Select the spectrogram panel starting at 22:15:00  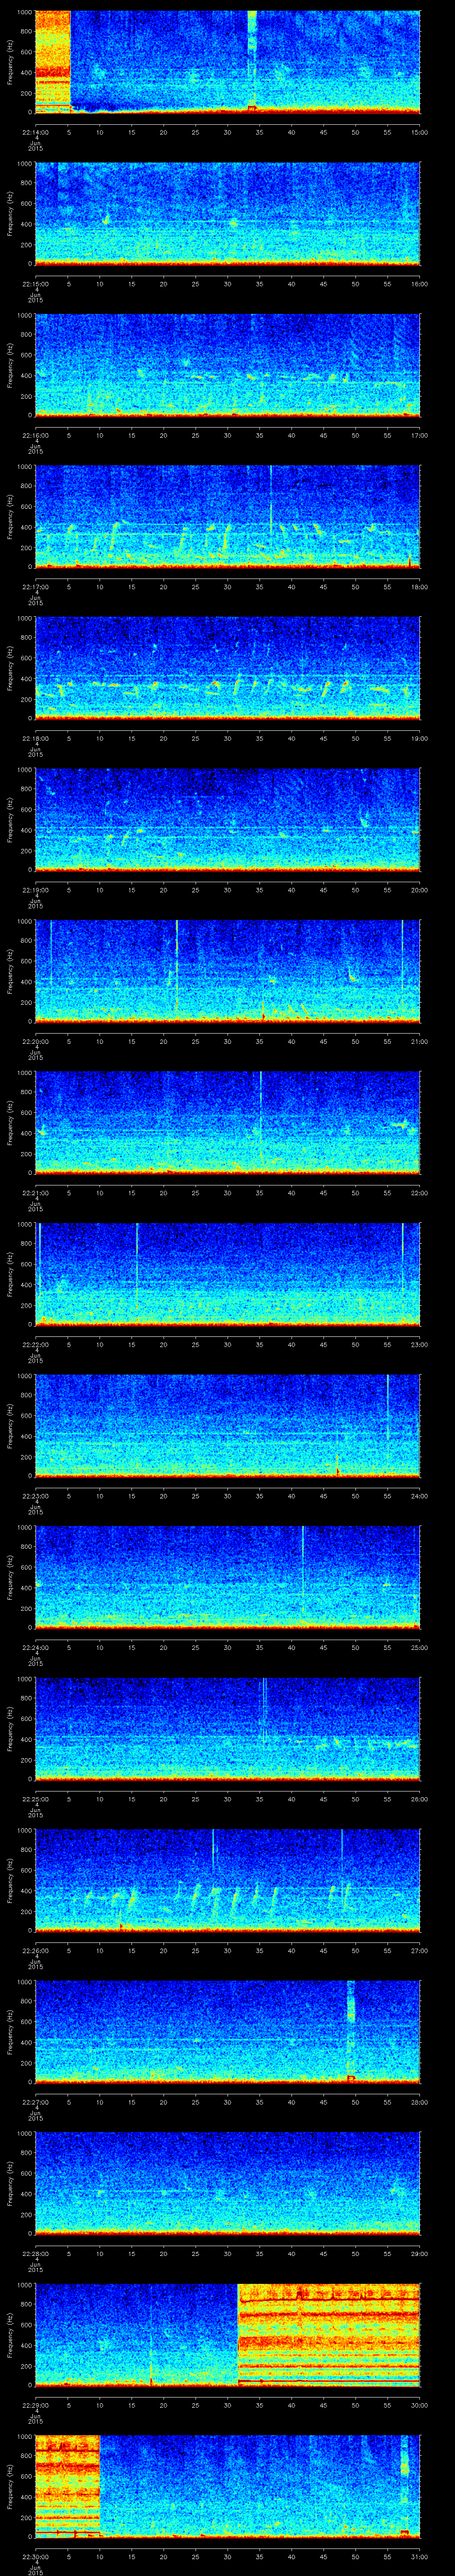point(228,214)
